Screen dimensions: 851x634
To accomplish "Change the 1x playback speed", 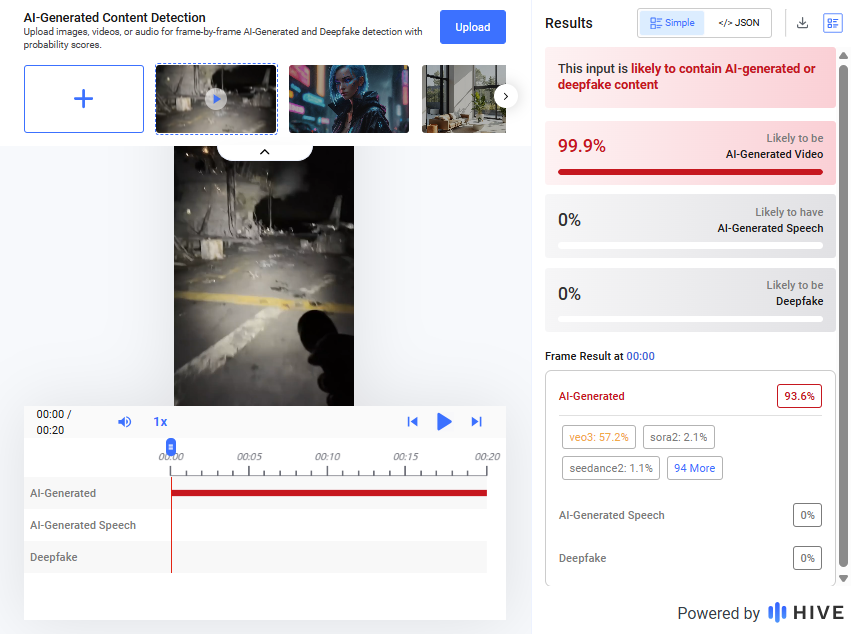I will [160, 422].
